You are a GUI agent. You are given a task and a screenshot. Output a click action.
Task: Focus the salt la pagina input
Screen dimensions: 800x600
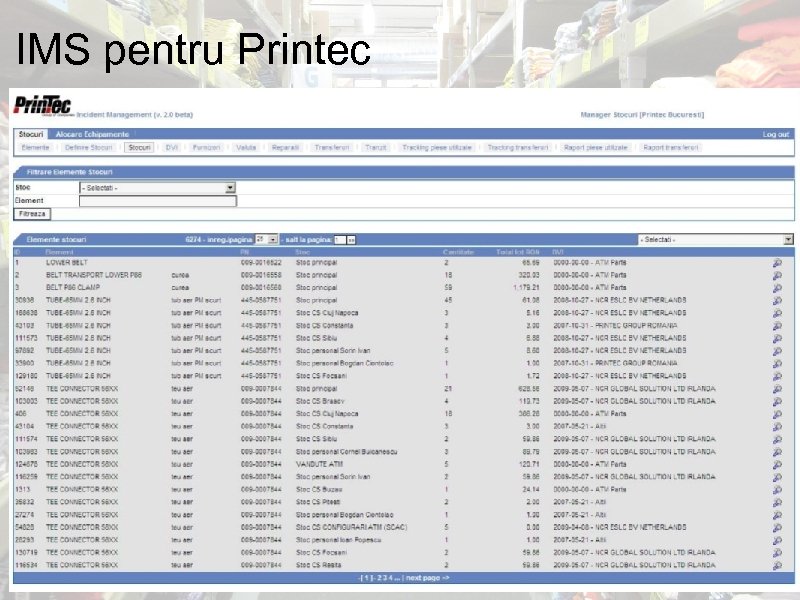coord(340,240)
